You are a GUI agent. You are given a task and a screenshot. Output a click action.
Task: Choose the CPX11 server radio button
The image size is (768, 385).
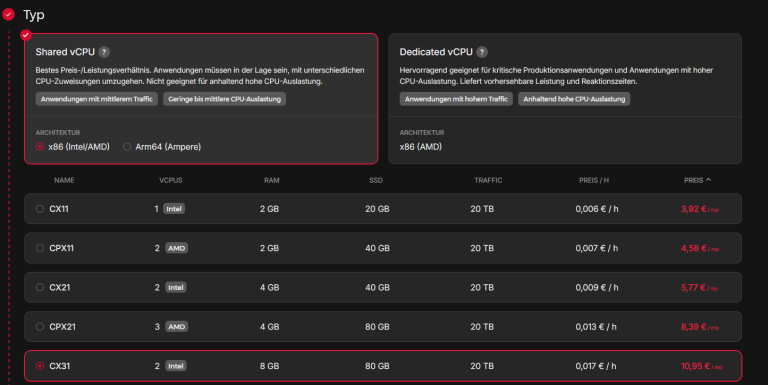point(40,248)
